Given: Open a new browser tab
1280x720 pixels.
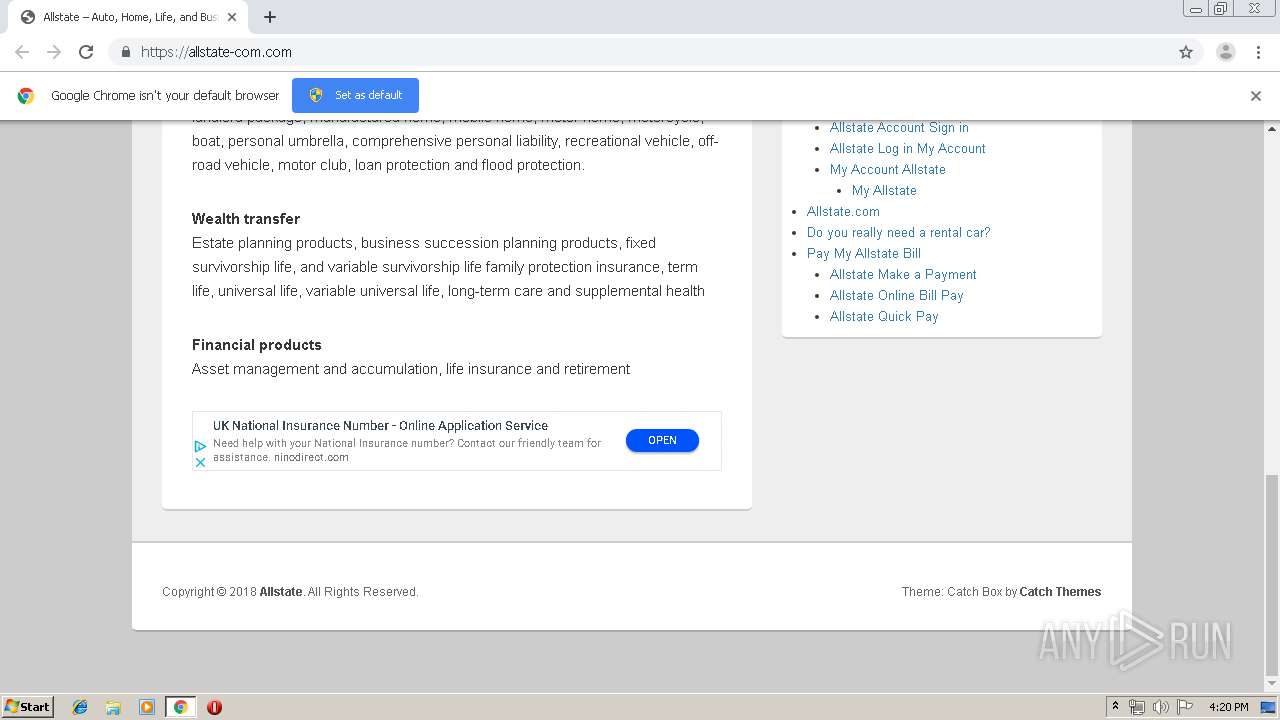Looking at the screenshot, I should point(270,17).
